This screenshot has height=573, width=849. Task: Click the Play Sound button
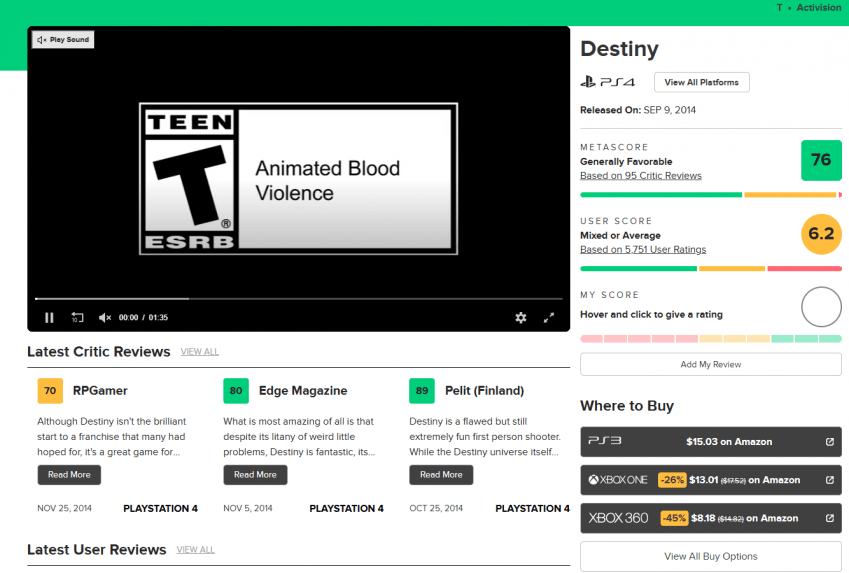[63, 40]
